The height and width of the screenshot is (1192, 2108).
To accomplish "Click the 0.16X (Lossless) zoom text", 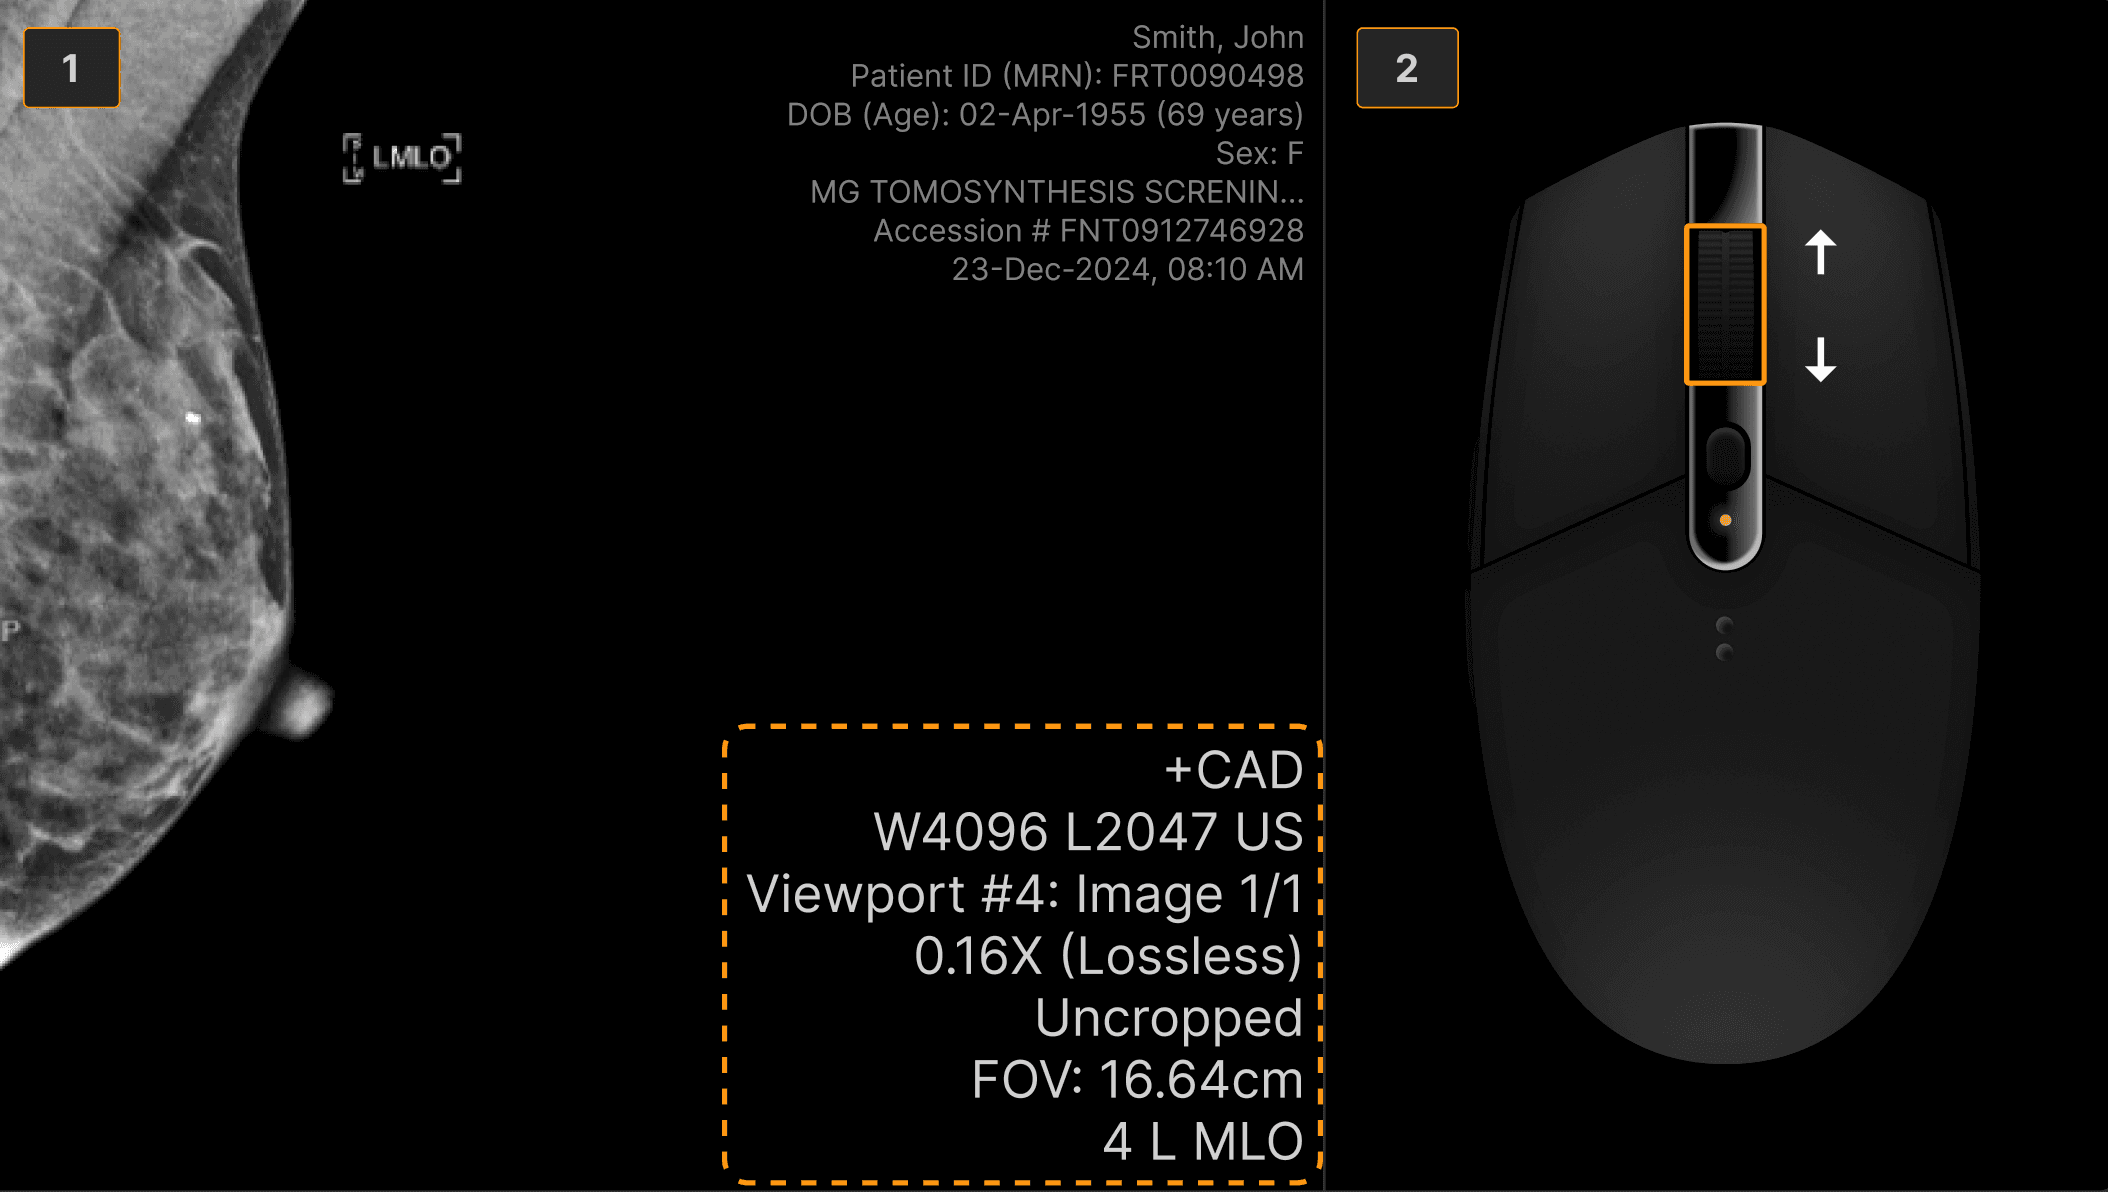I will (1109, 956).
